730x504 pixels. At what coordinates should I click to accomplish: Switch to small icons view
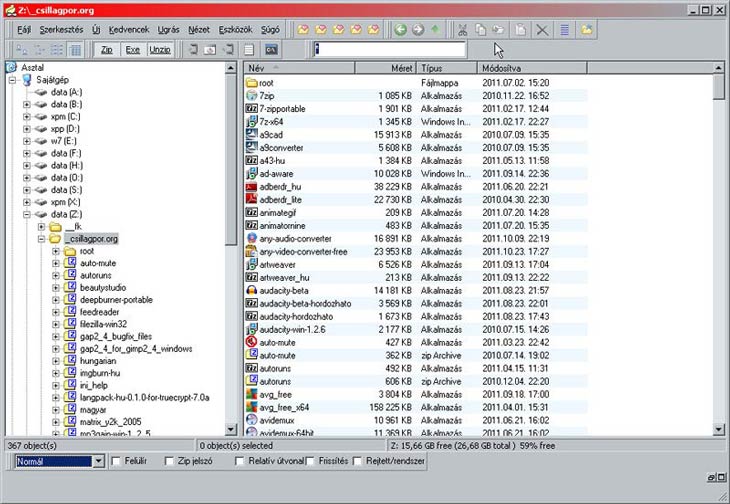coord(39,49)
